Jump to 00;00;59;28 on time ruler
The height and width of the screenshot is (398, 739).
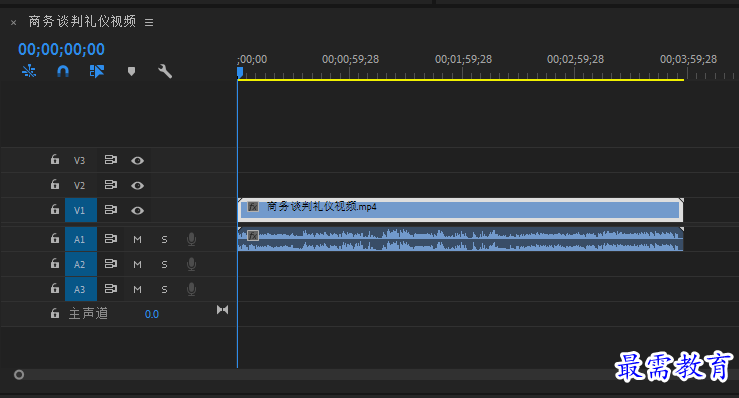tap(350, 59)
